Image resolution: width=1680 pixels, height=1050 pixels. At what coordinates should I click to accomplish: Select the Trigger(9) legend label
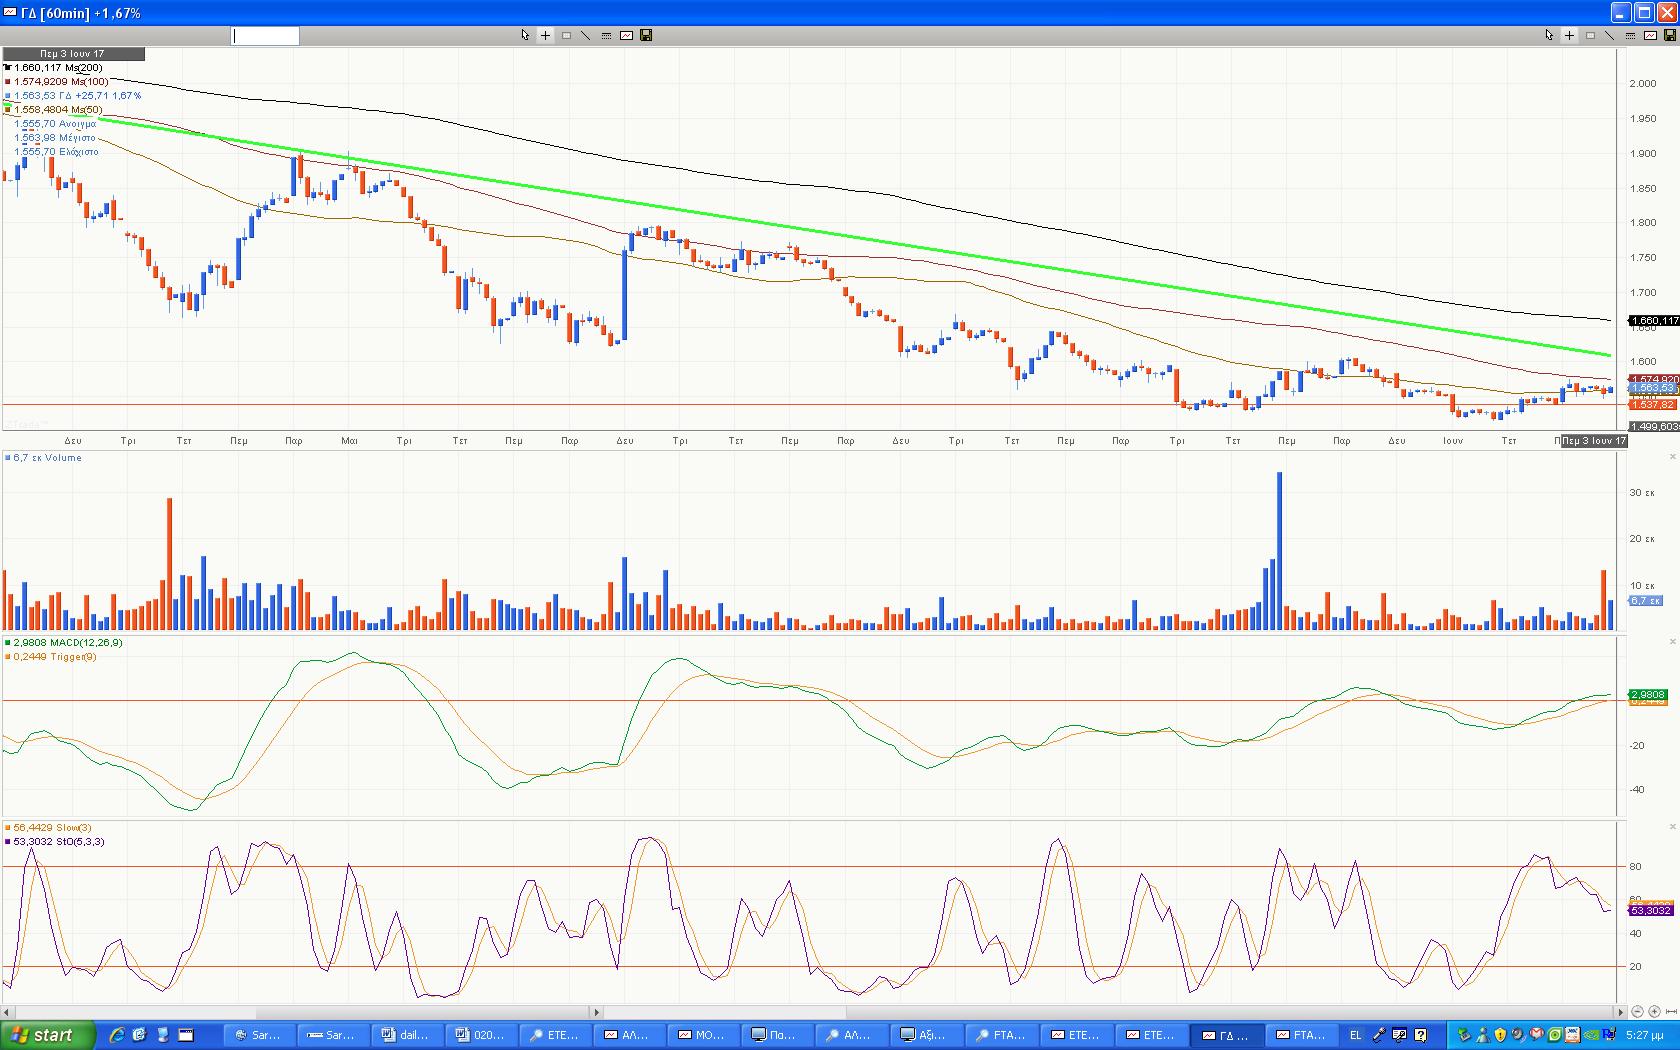[x=52, y=657]
